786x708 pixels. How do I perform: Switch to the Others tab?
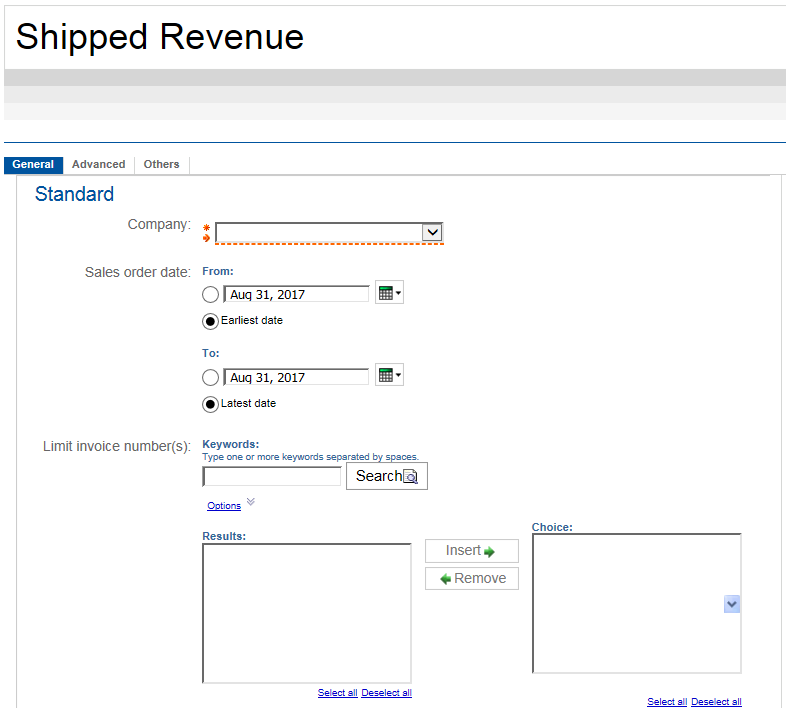(x=161, y=165)
